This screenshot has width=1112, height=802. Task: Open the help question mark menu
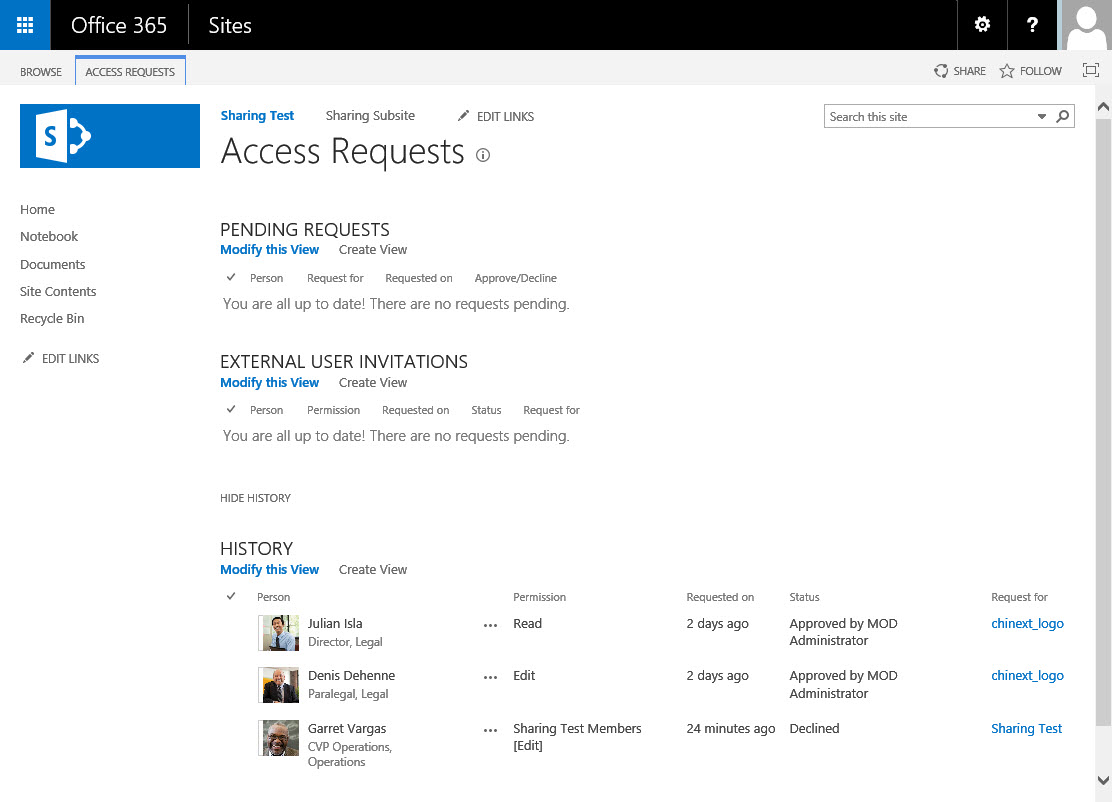(1032, 25)
